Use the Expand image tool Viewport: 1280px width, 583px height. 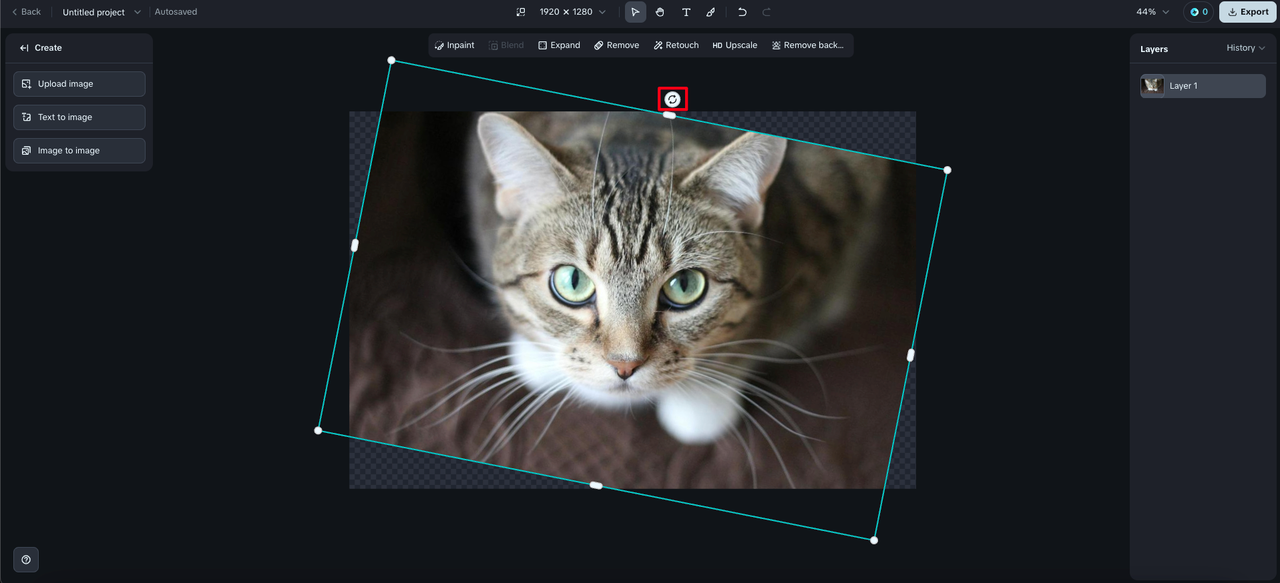[x=559, y=45]
